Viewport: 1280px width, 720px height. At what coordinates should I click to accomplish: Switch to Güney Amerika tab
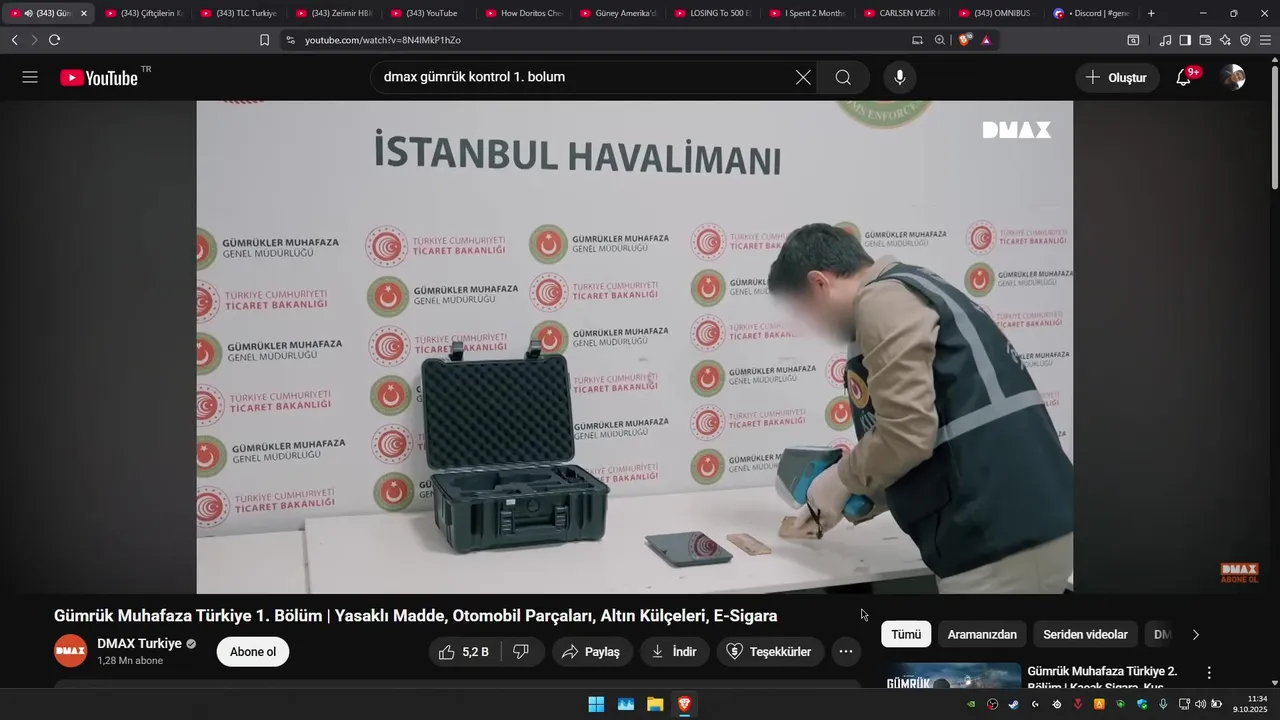coord(618,13)
